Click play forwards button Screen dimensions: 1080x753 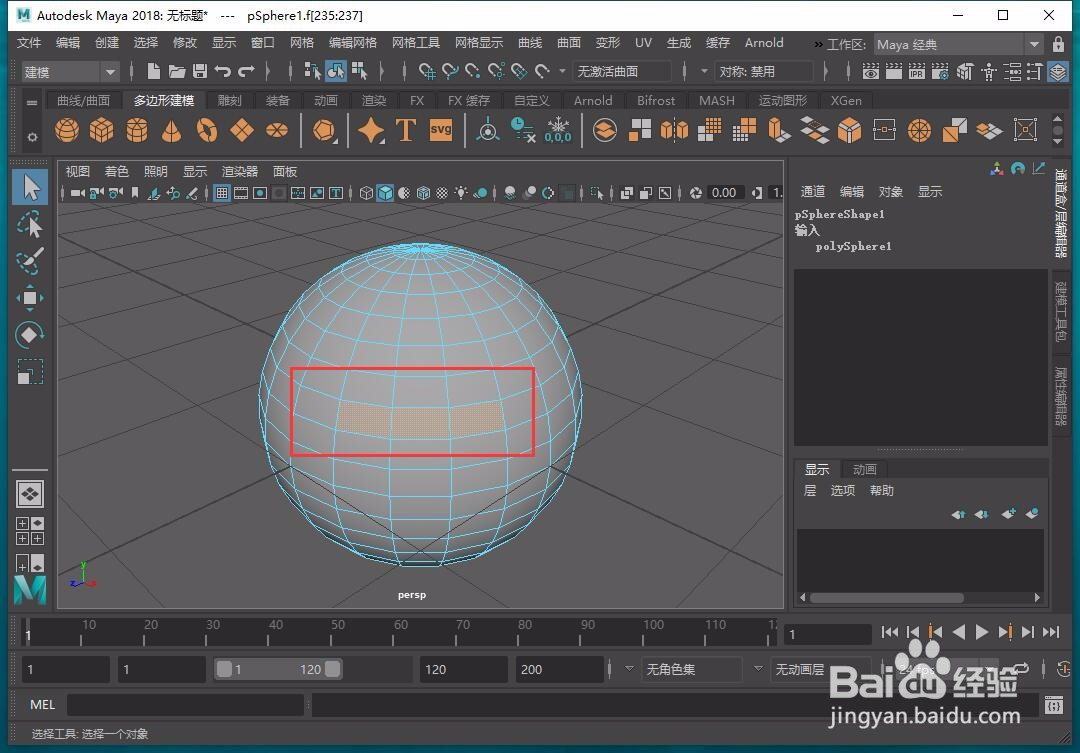pos(982,632)
